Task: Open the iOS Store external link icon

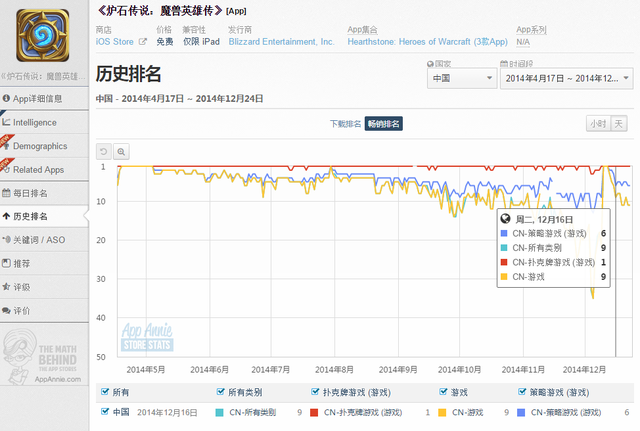Action: [x=142, y=42]
